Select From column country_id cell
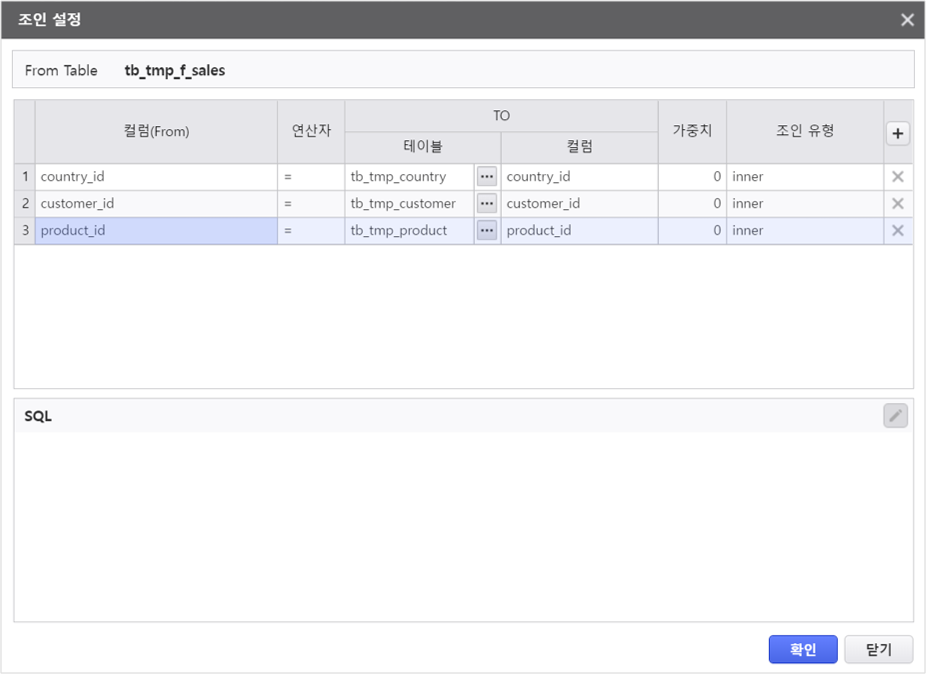 pos(156,177)
